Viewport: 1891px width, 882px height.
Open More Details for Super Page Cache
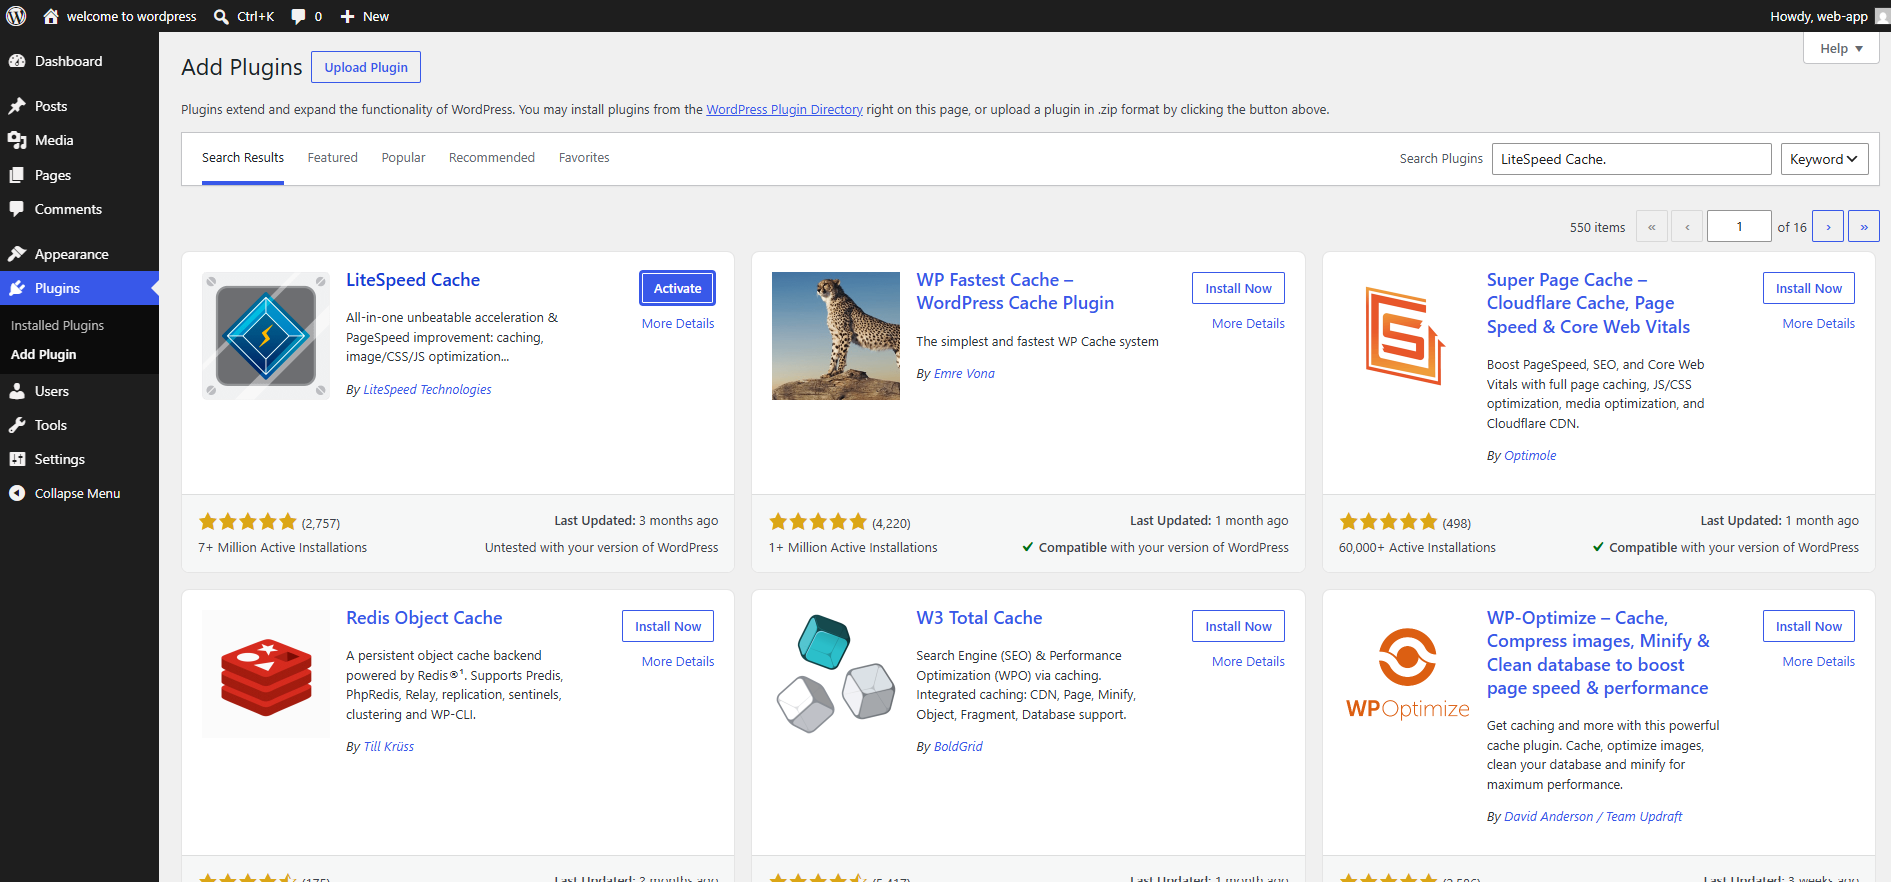click(x=1818, y=323)
